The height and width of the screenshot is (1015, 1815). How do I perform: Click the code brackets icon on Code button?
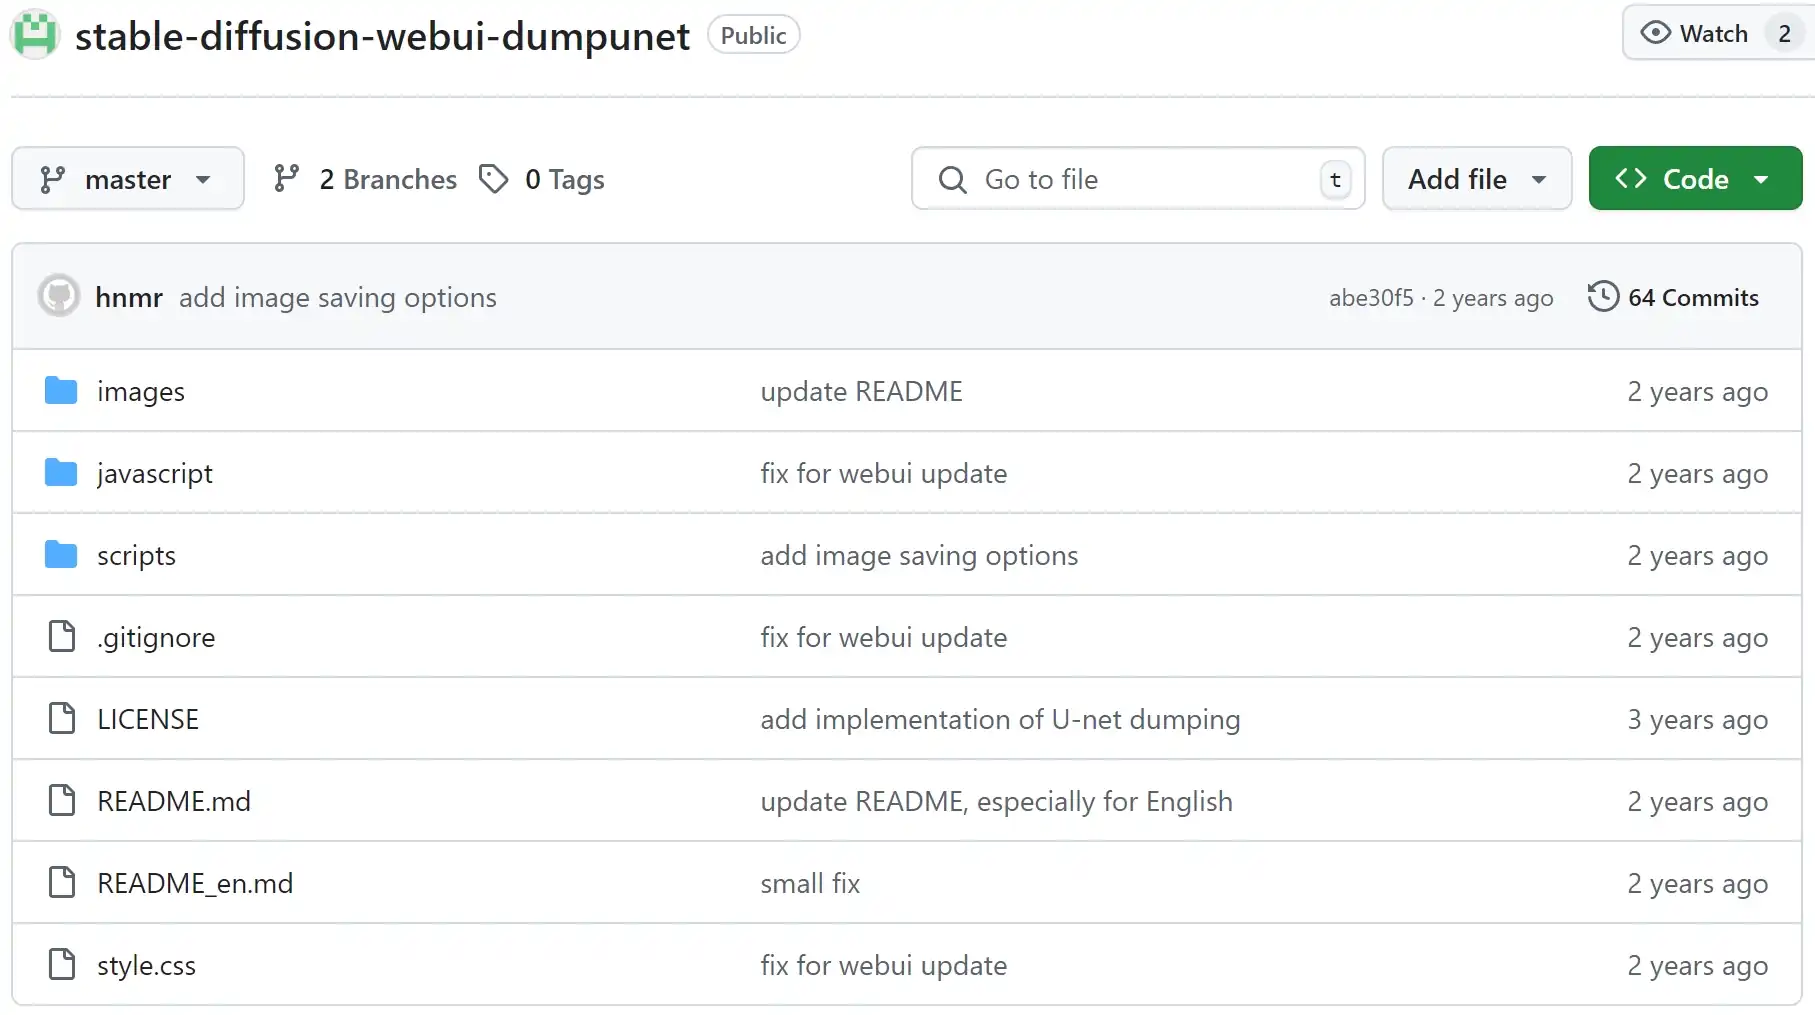[x=1631, y=178]
